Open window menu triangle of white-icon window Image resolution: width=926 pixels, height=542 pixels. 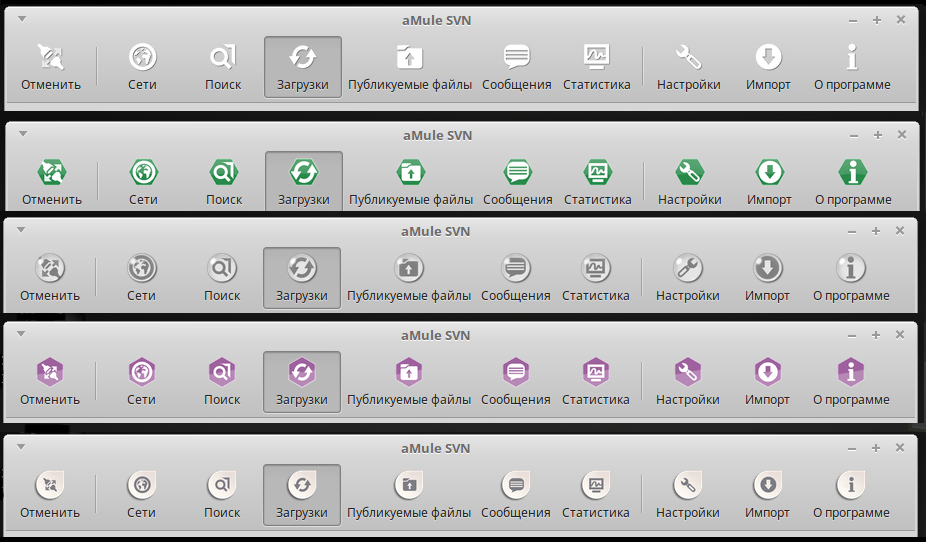click(22, 19)
